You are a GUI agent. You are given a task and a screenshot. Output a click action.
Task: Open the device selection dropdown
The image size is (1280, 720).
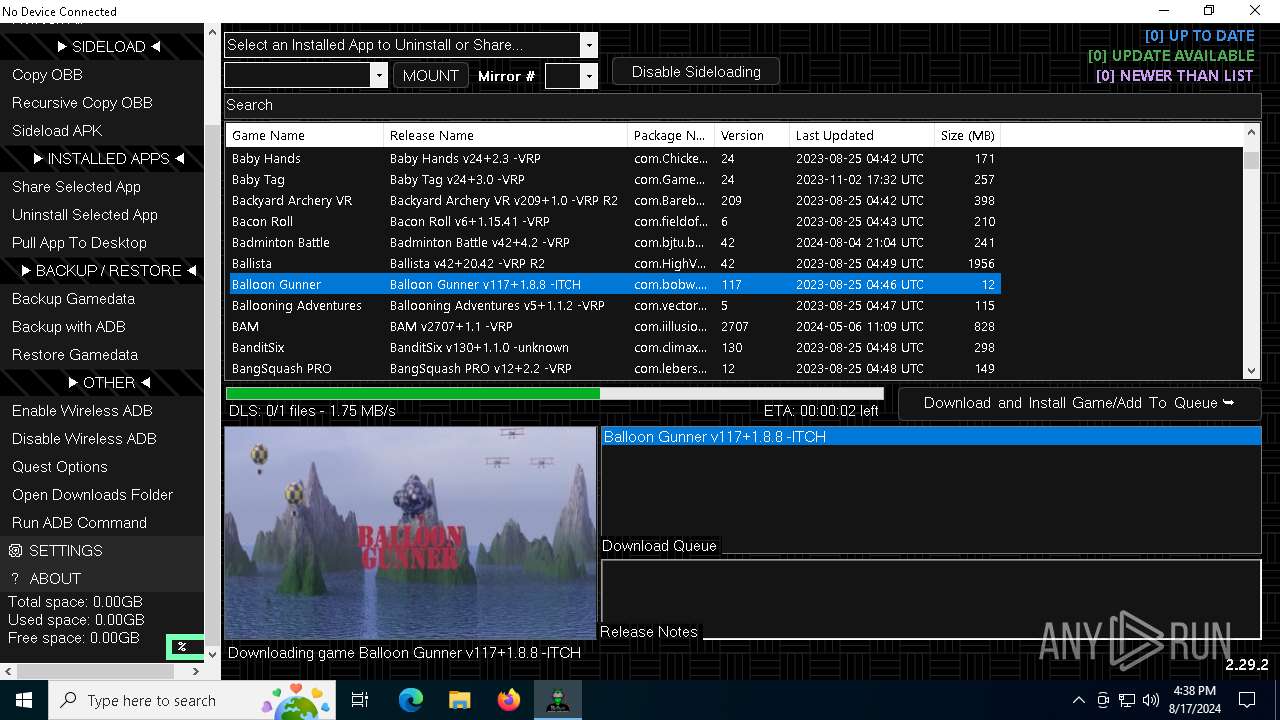(379, 75)
